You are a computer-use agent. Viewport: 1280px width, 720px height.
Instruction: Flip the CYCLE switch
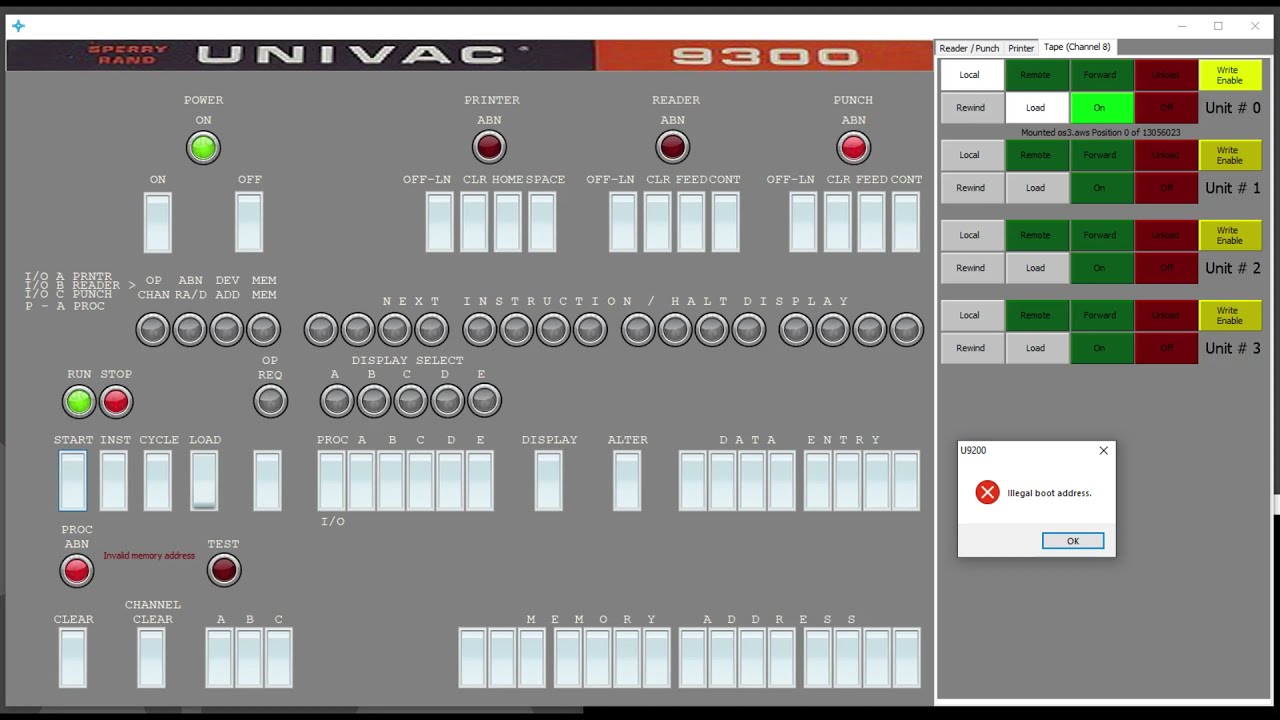(157, 481)
